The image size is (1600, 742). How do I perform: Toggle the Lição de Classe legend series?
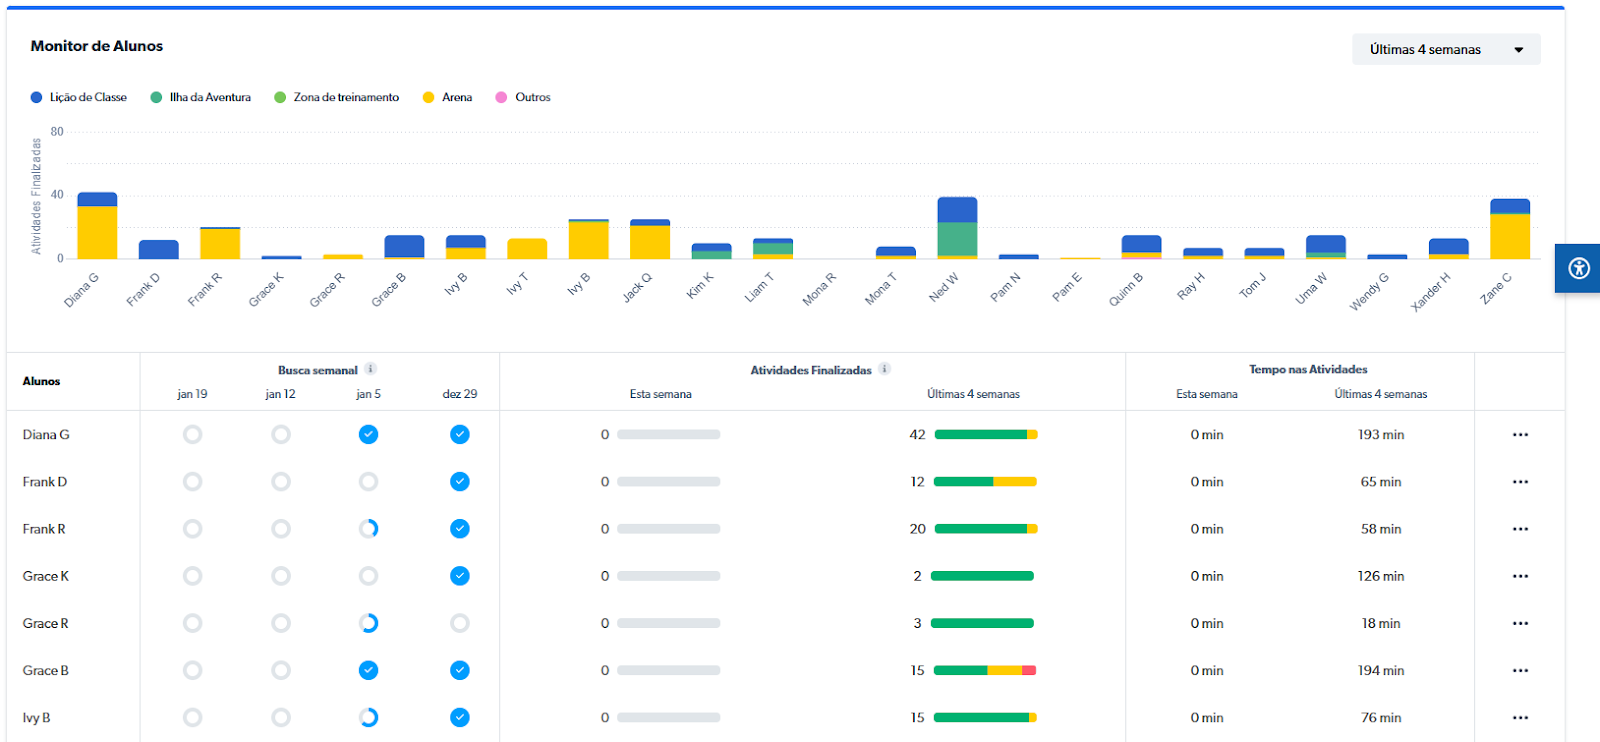79,97
